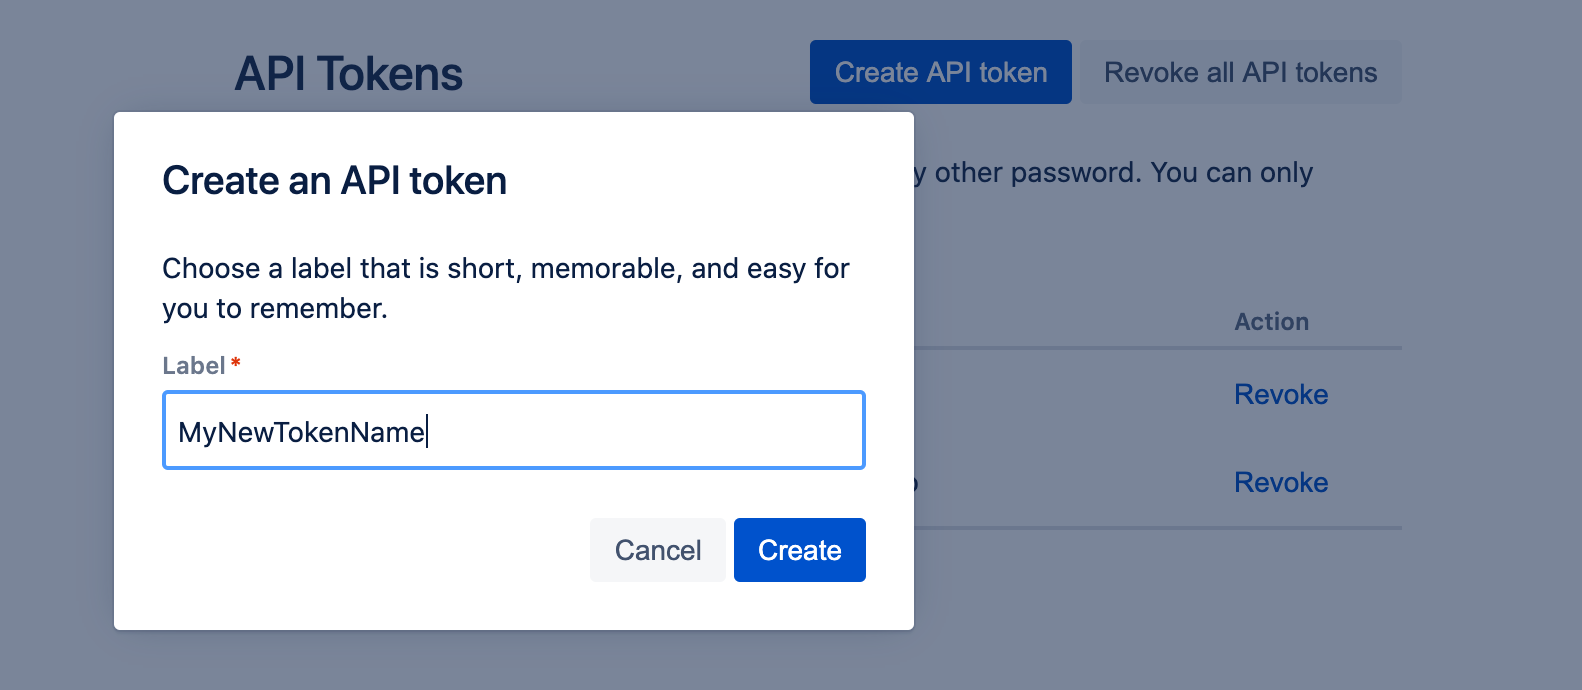Revoke the first token in the list
The width and height of the screenshot is (1582, 690).
coord(1280,394)
